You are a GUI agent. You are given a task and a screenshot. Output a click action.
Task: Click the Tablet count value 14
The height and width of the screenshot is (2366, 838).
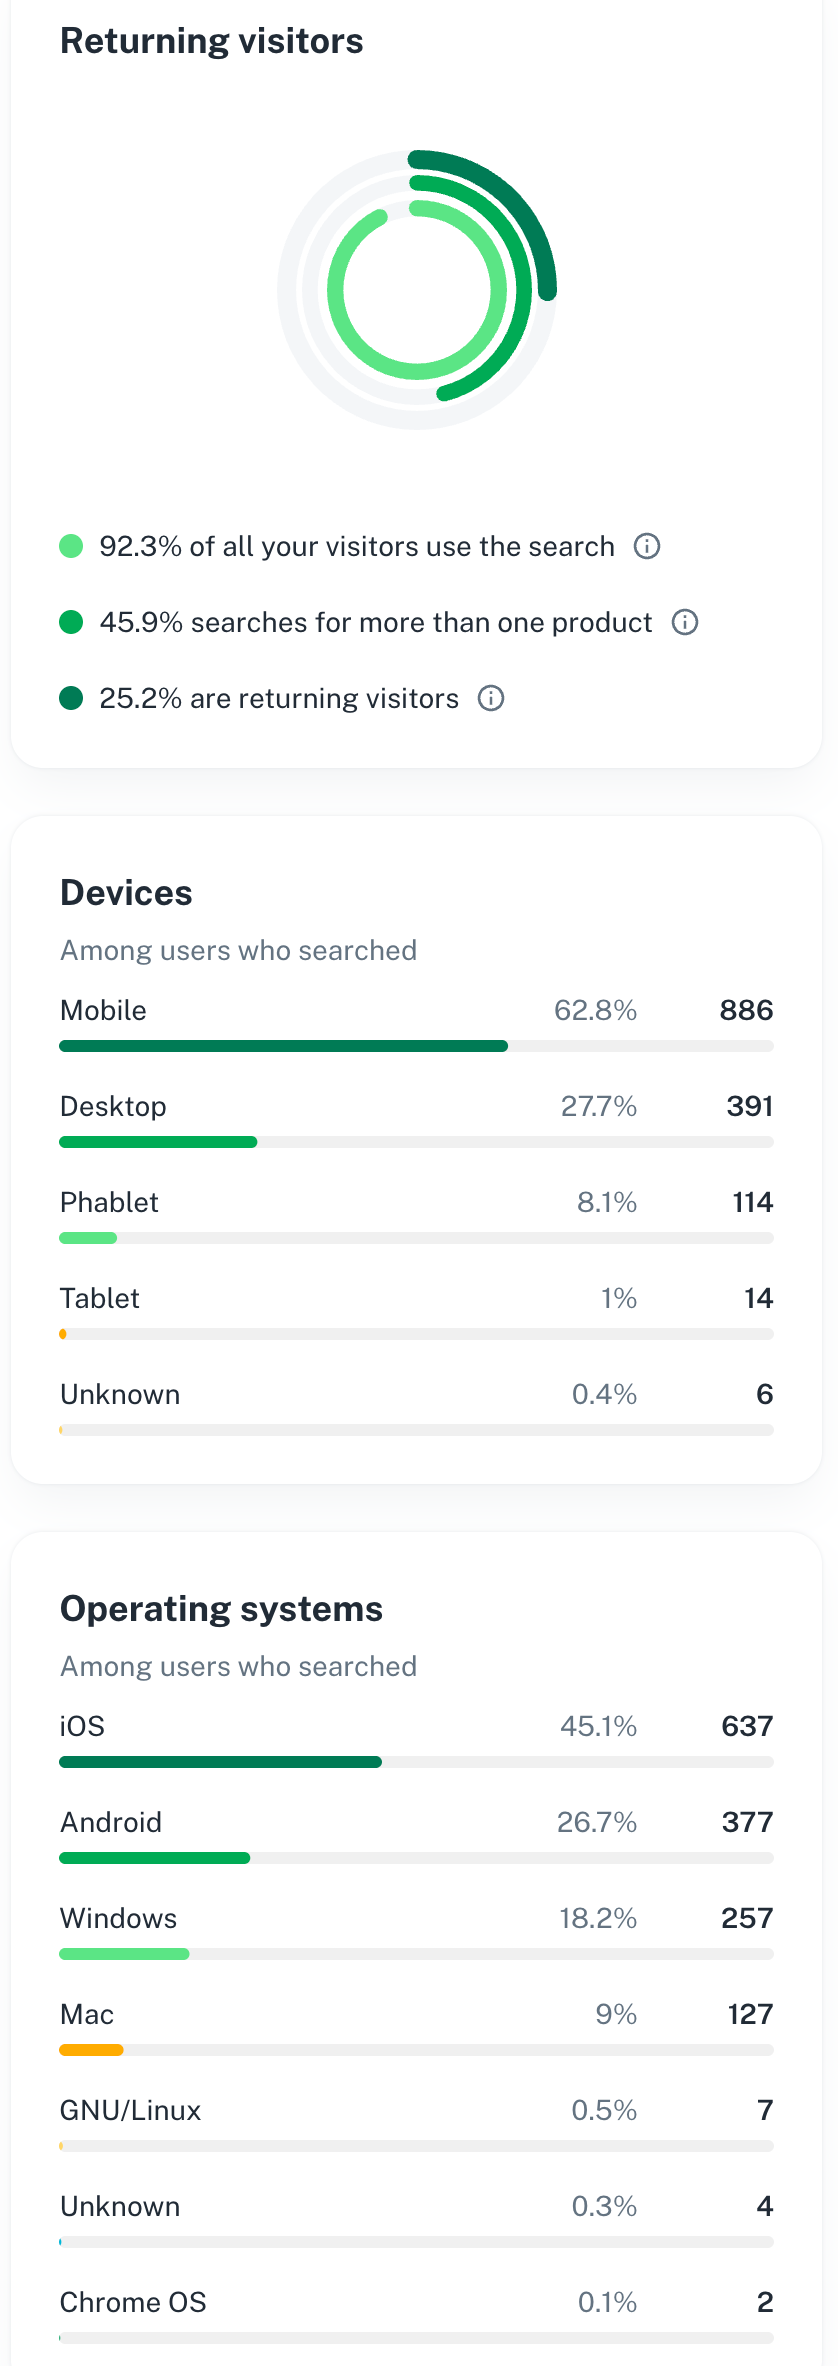(758, 1298)
